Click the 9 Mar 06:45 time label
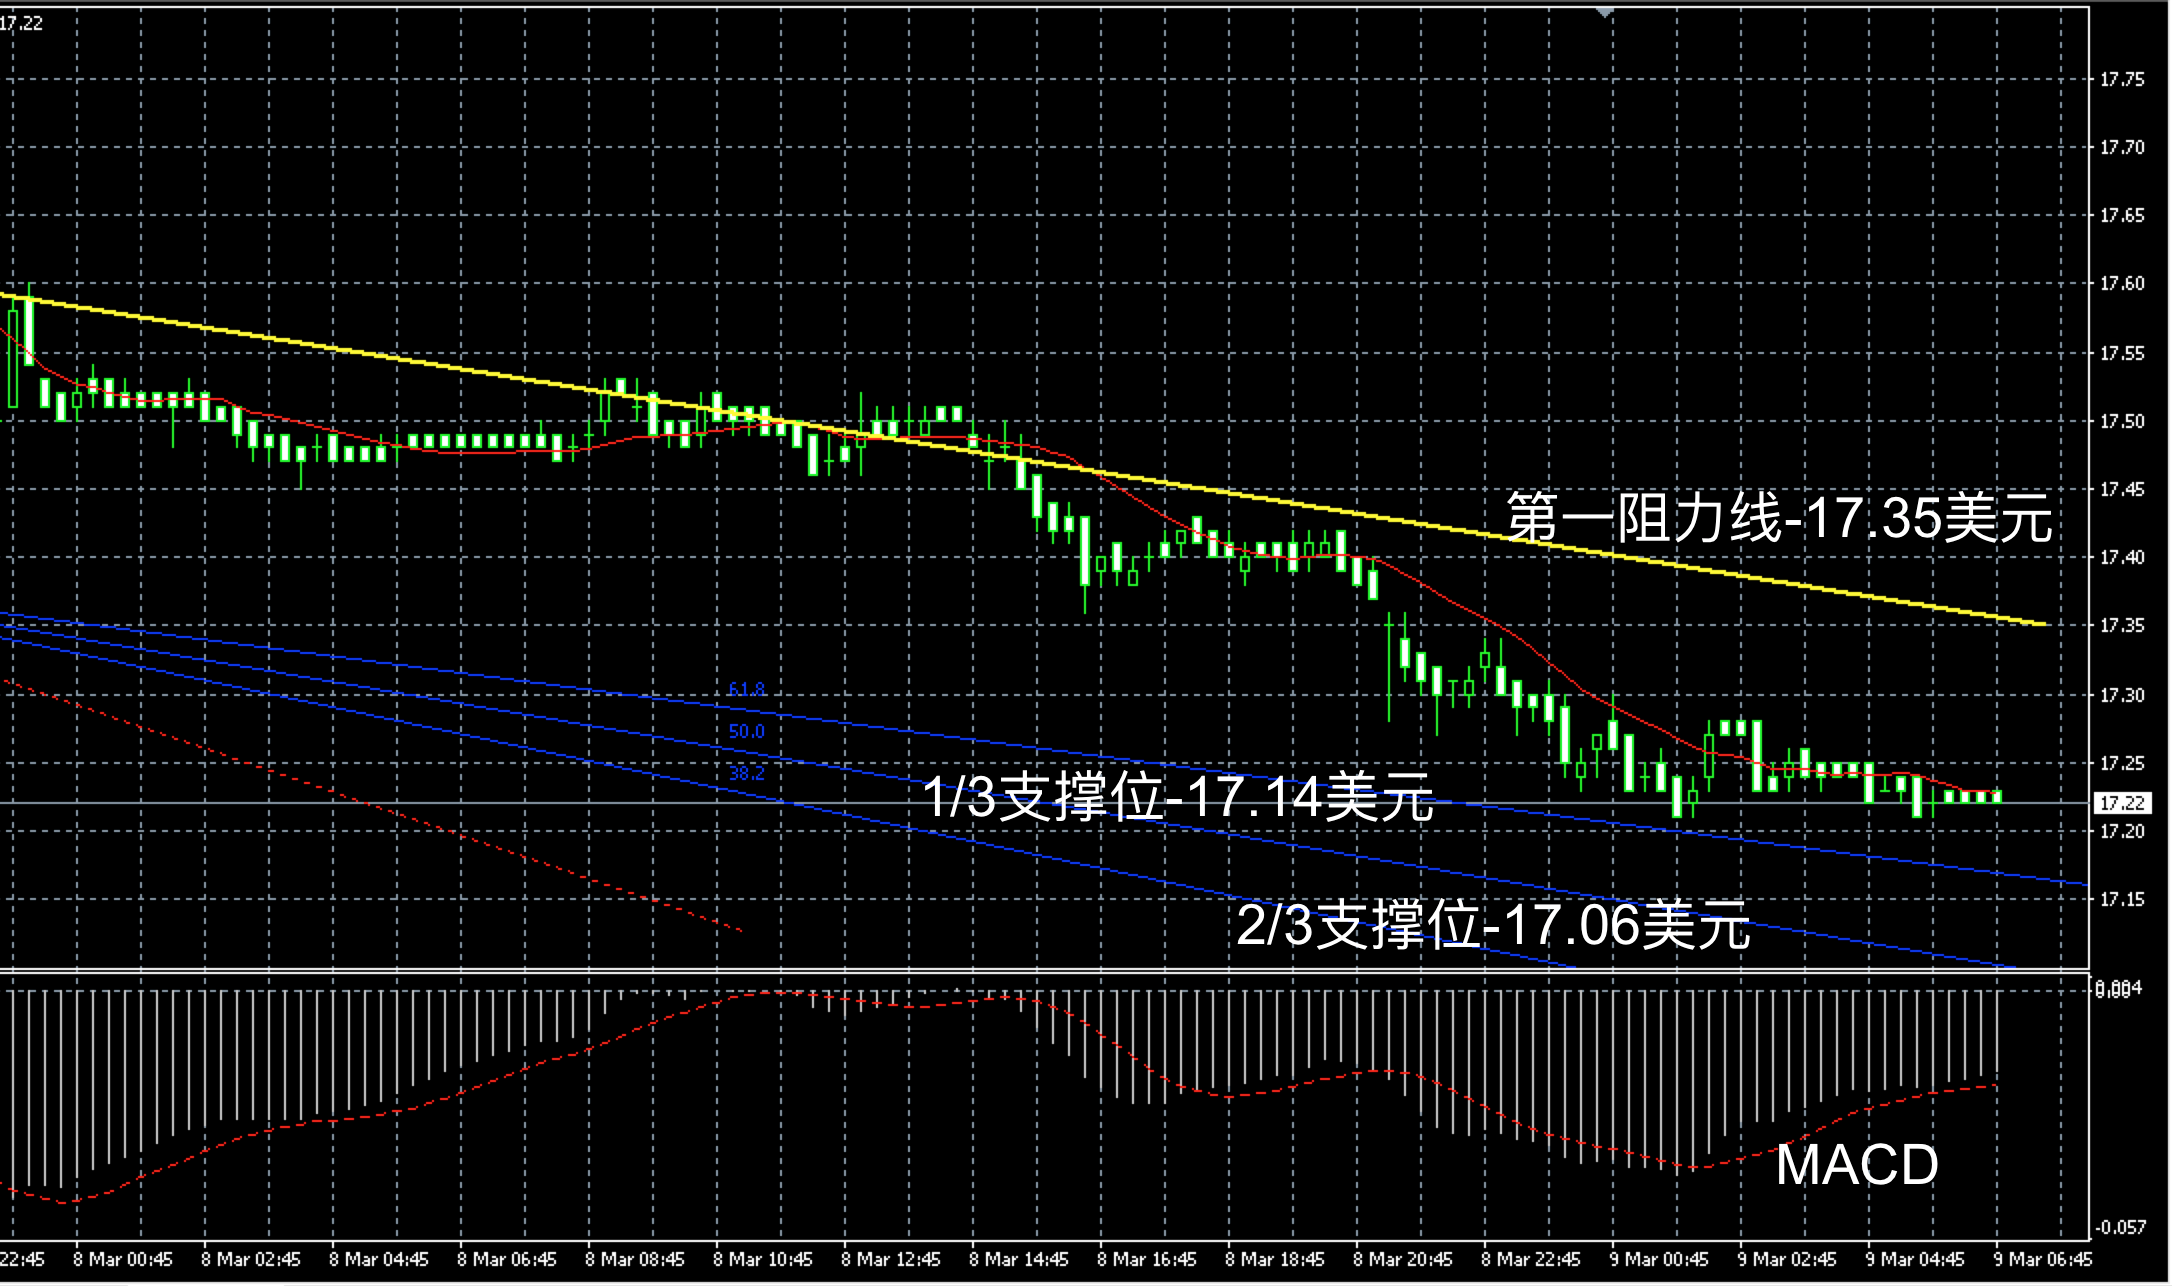This screenshot has height=1286, width=2172. coord(2042,1259)
